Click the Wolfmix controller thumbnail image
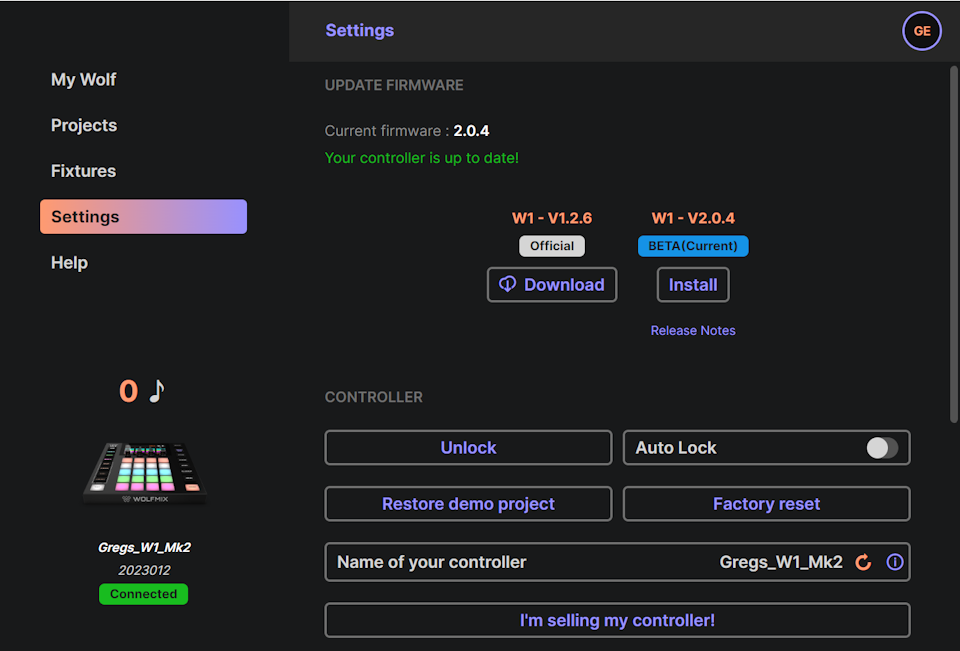 coord(144,473)
